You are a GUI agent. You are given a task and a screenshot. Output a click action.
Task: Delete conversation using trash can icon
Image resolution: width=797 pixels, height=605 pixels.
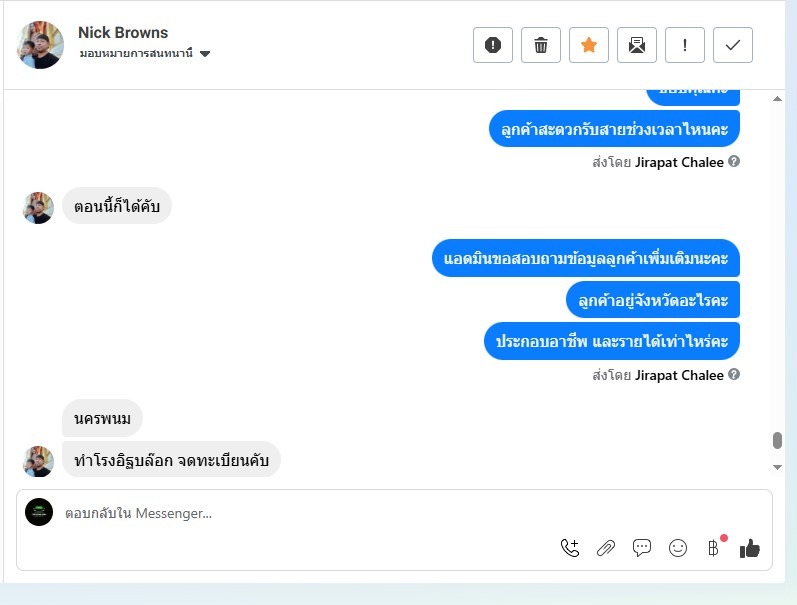click(x=541, y=45)
